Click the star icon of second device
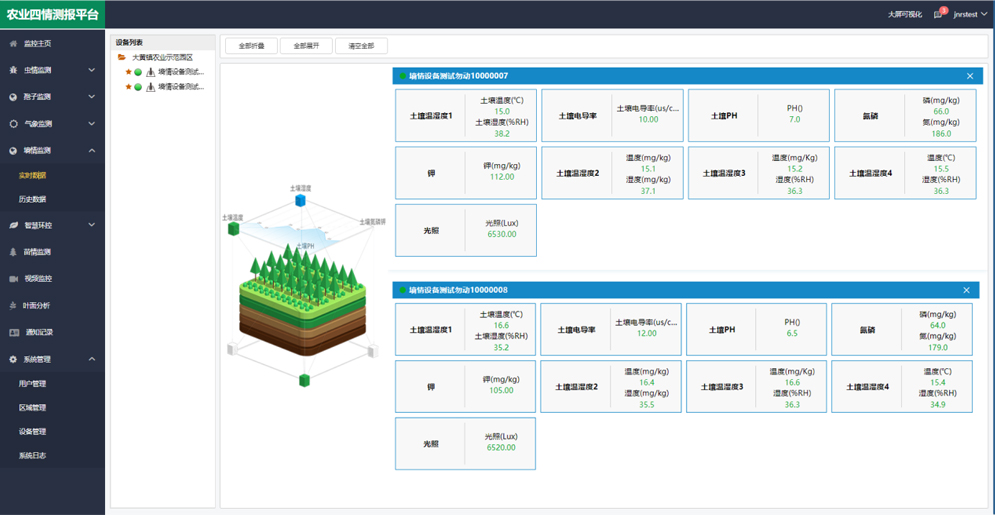Image resolution: width=995 pixels, height=515 pixels. 128,86
